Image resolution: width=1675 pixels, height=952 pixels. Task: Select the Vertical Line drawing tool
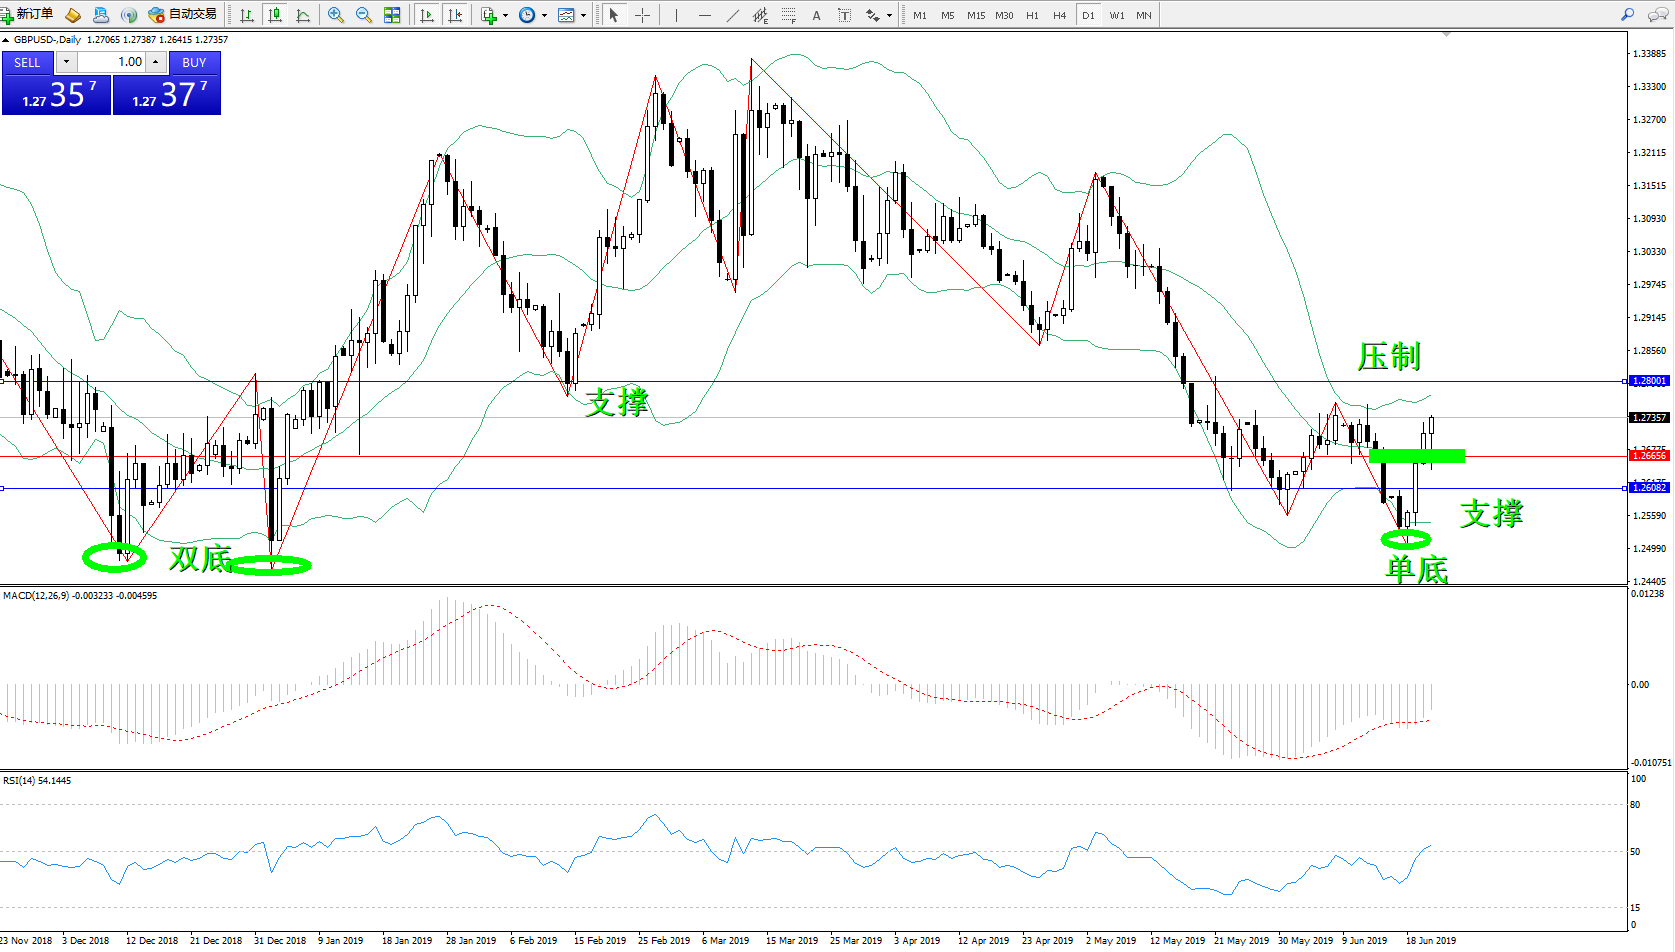coord(676,15)
